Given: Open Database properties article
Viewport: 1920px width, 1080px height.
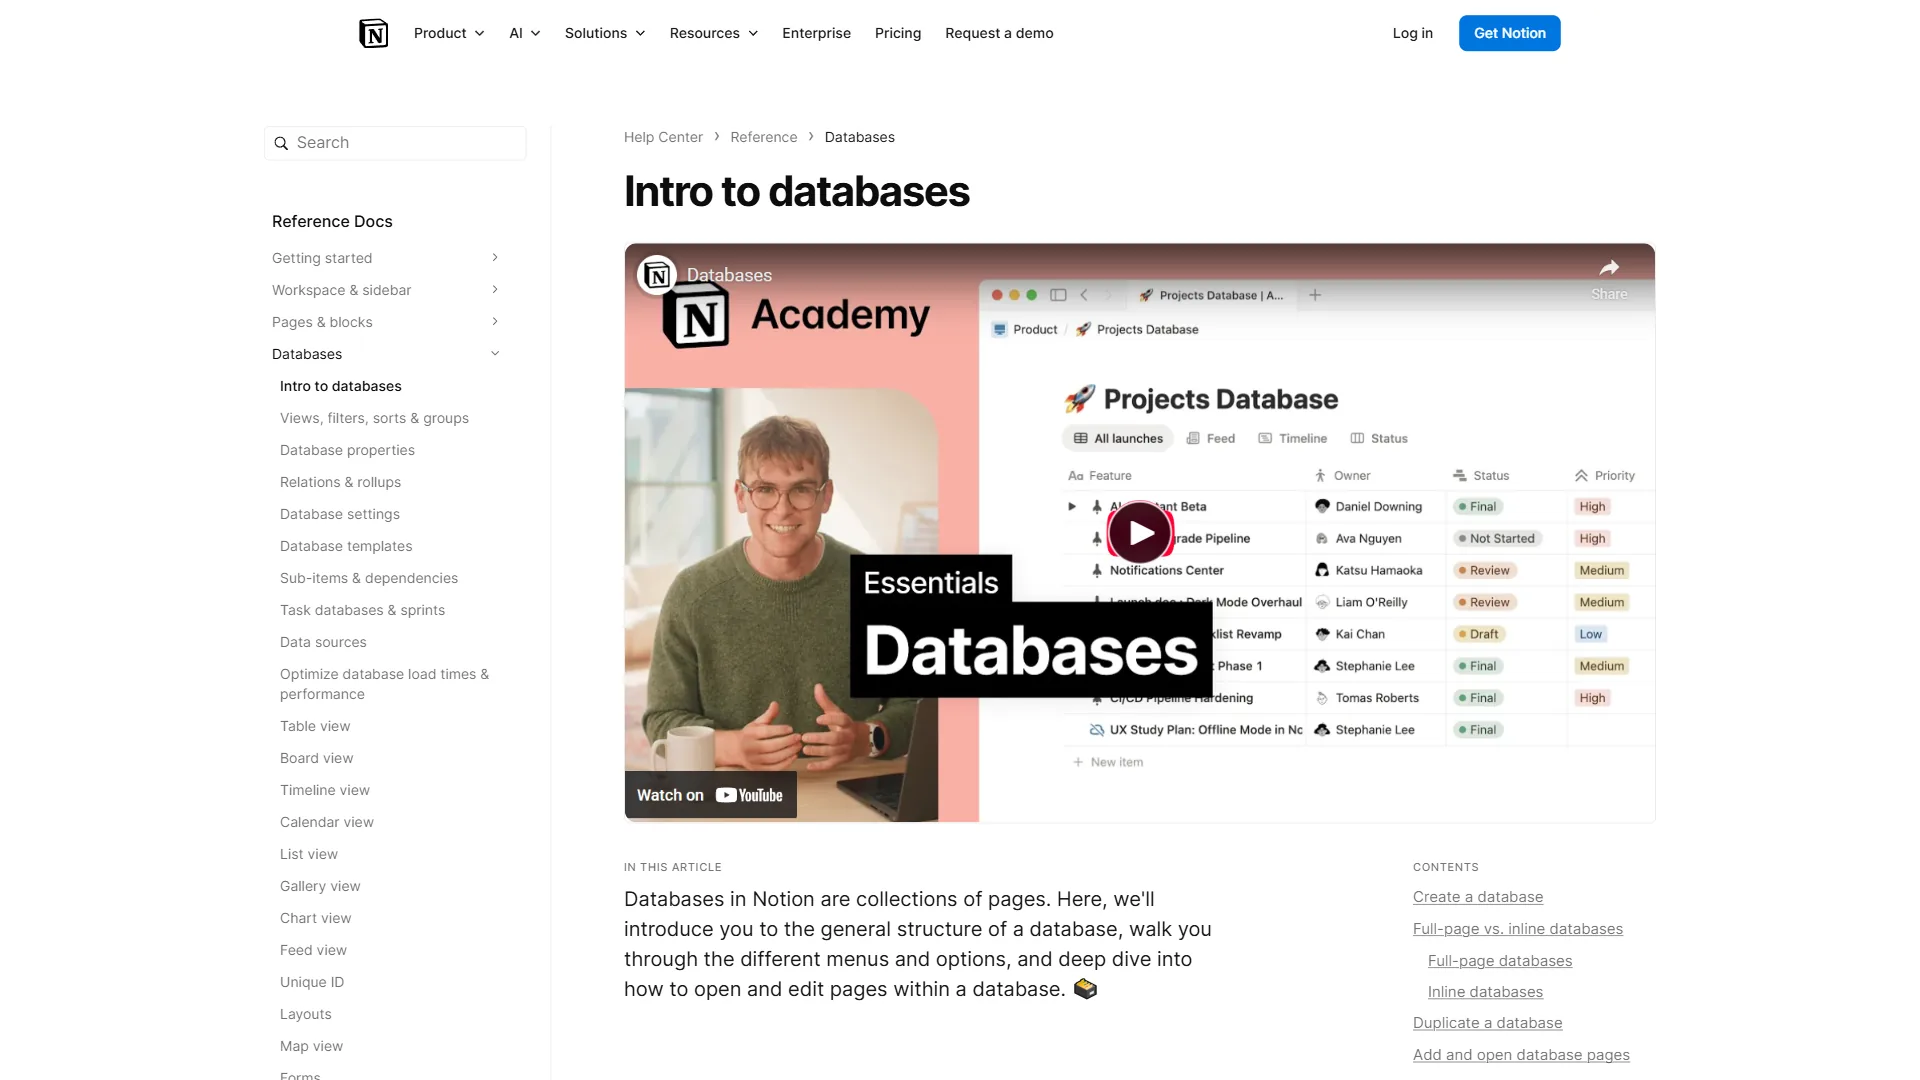Looking at the screenshot, I should [x=347, y=450].
